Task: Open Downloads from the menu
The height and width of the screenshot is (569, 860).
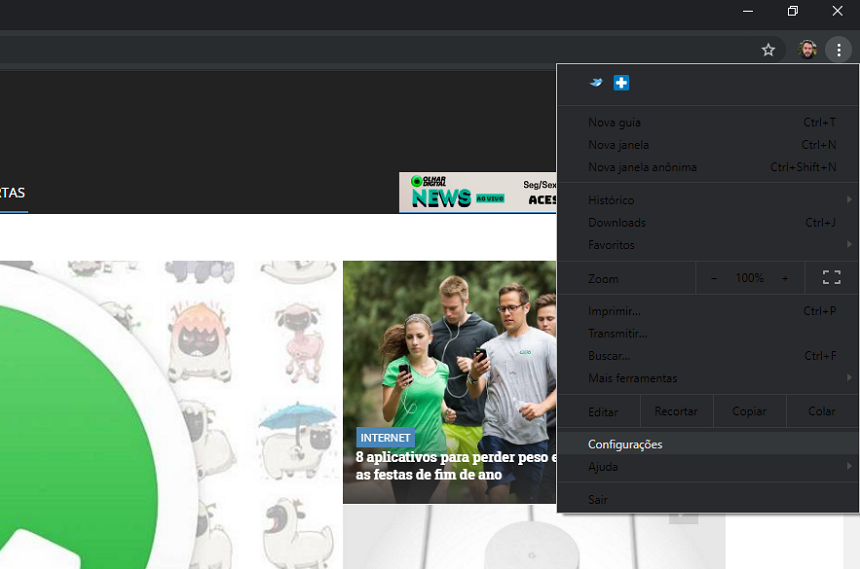Action: (708, 223)
